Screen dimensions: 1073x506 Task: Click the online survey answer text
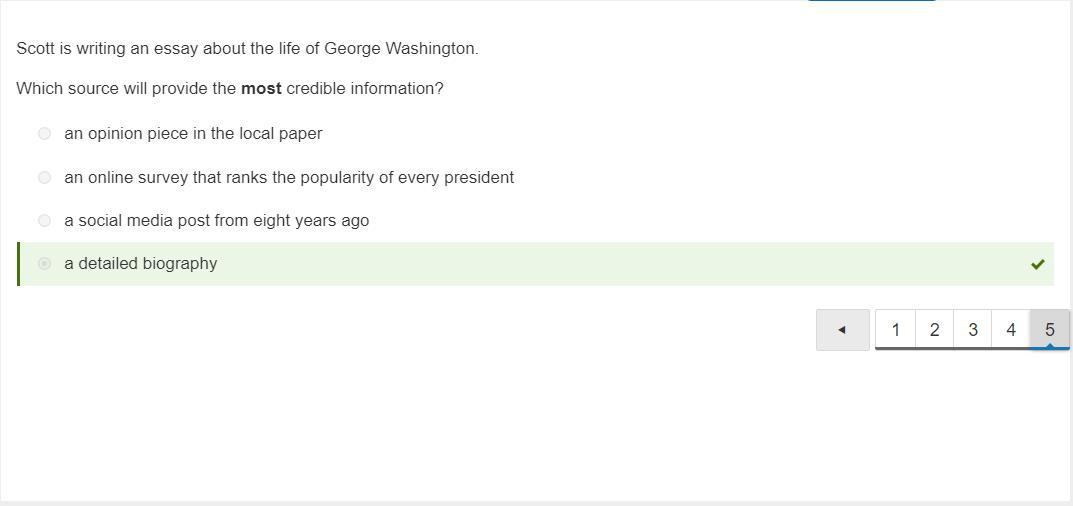289,177
